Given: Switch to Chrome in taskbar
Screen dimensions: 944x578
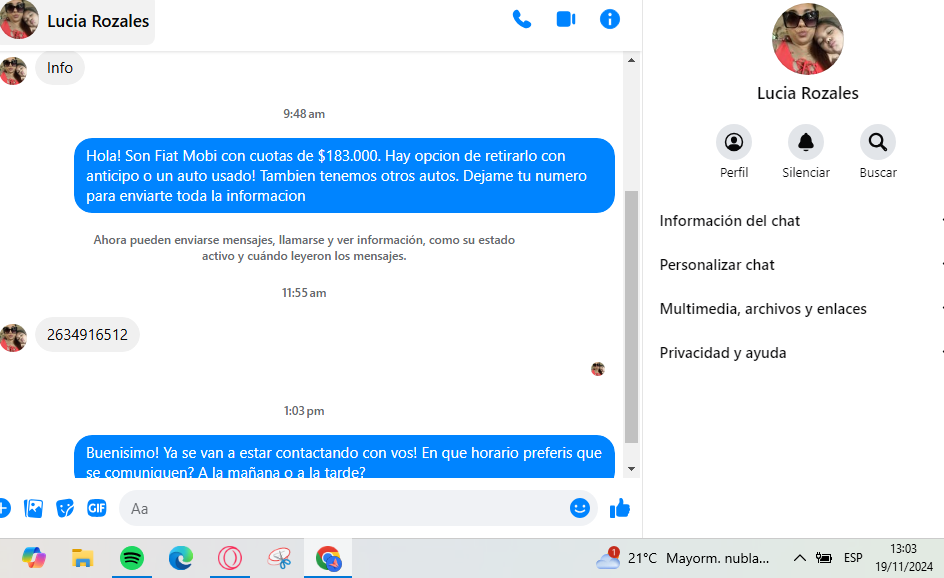Looking at the screenshot, I should [328, 558].
